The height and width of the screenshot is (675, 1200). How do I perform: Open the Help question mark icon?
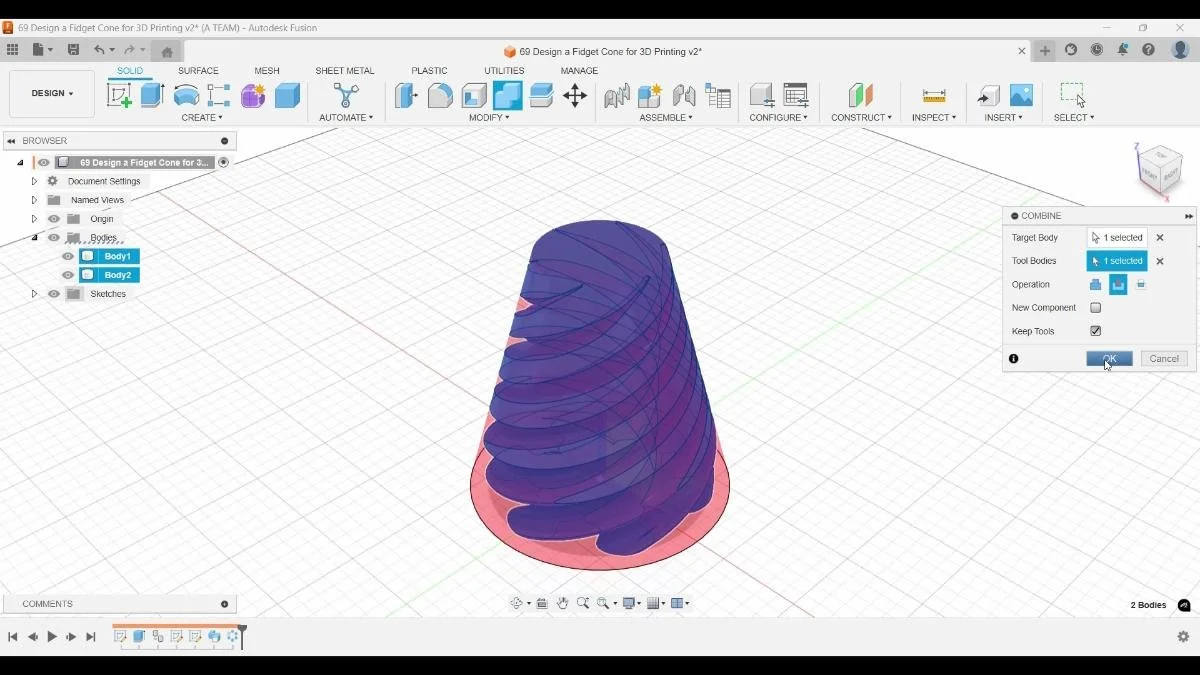(1149, 50)
